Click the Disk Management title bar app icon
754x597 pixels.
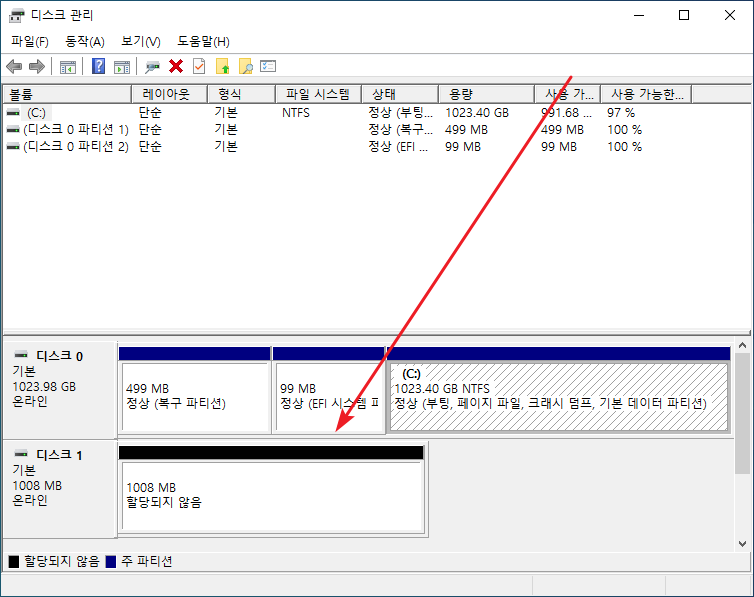pyautogui.click(x=16, y=15)
